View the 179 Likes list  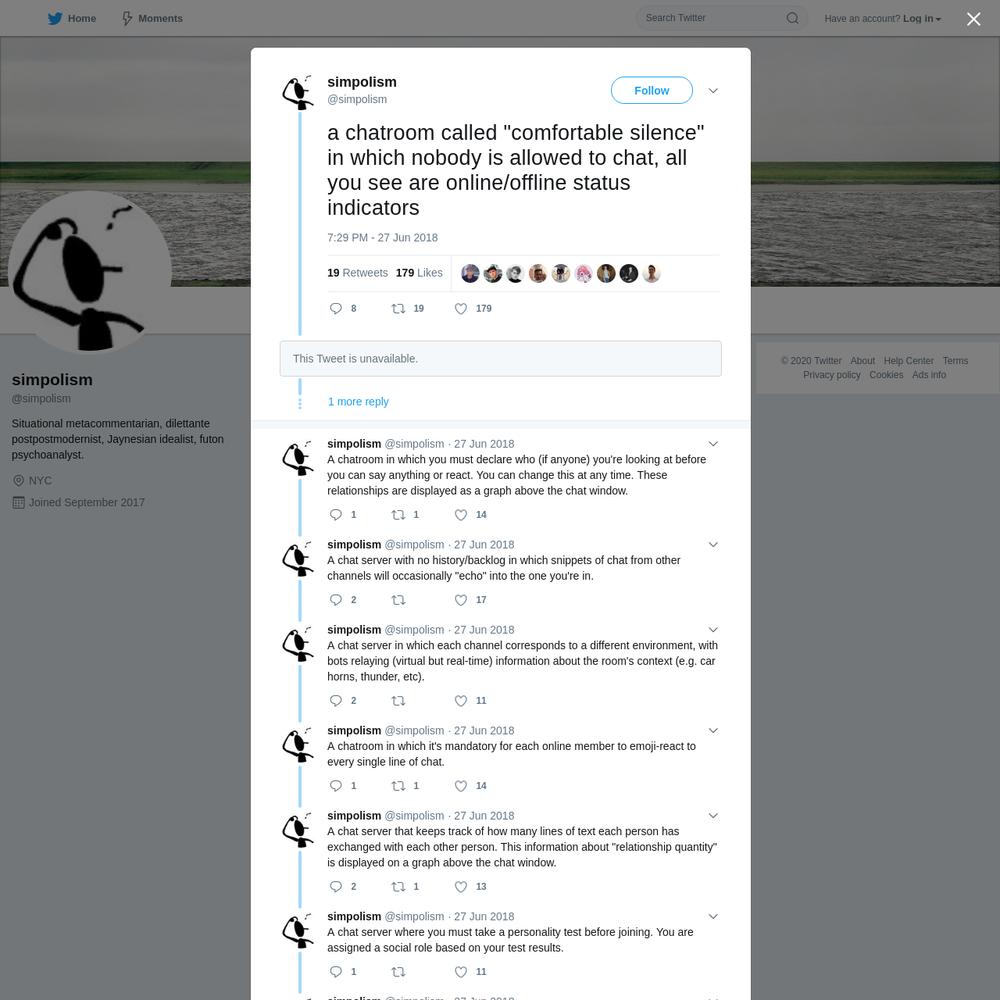[x=419, y=273]
